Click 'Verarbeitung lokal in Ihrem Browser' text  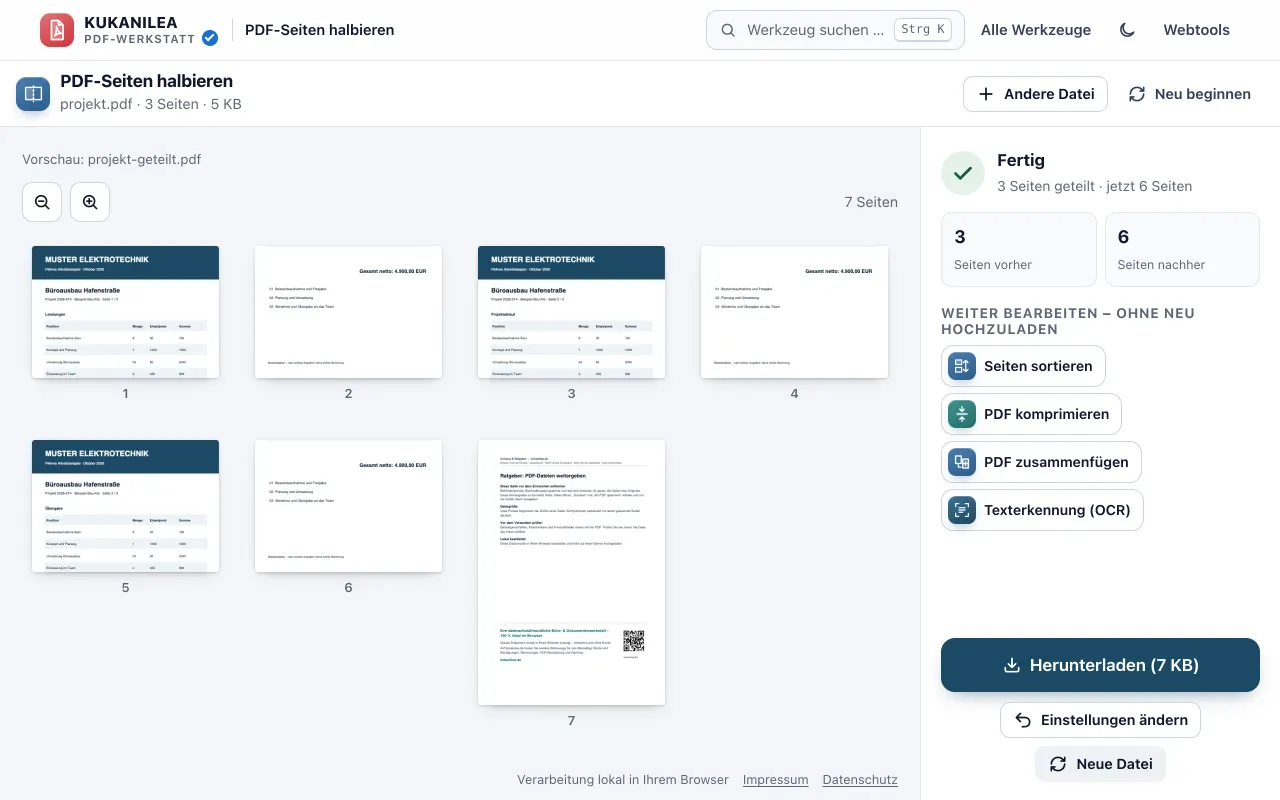coord(623,780)
